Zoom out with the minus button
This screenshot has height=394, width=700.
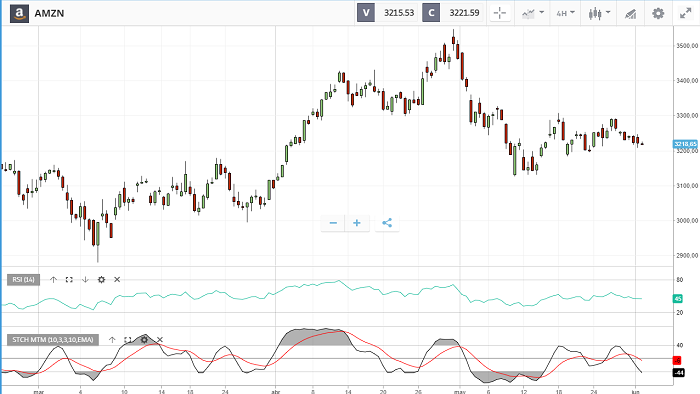pos(333,223)
